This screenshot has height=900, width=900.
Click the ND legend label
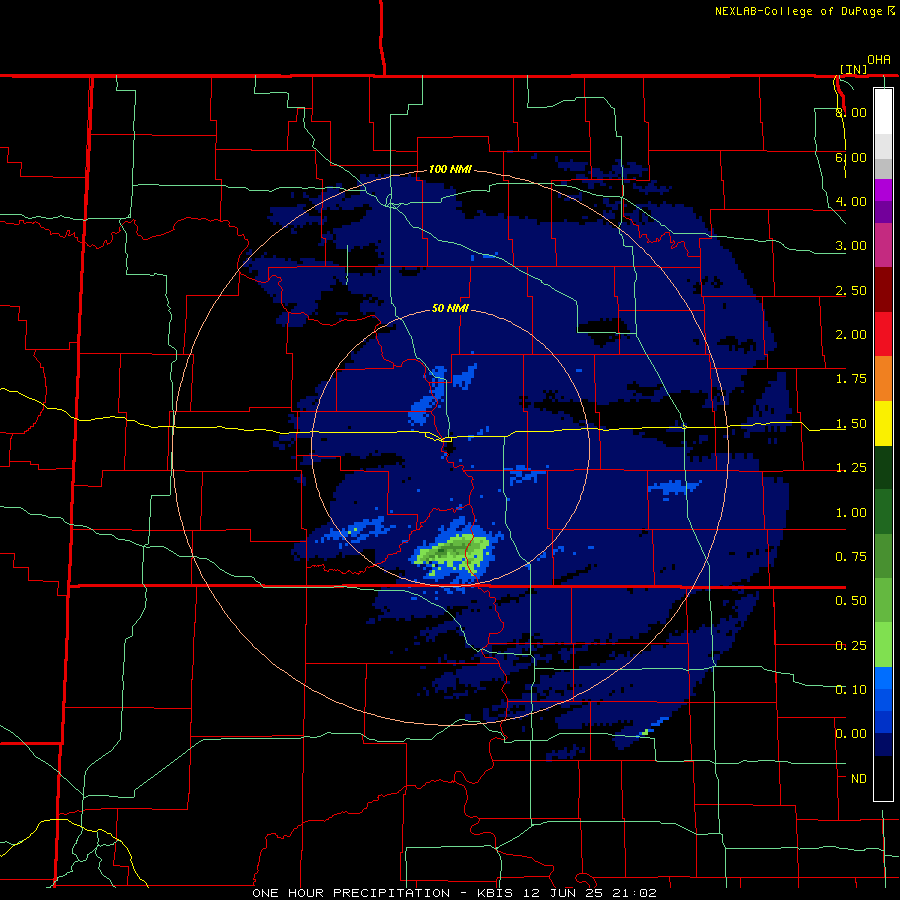[x=859, y=779]
